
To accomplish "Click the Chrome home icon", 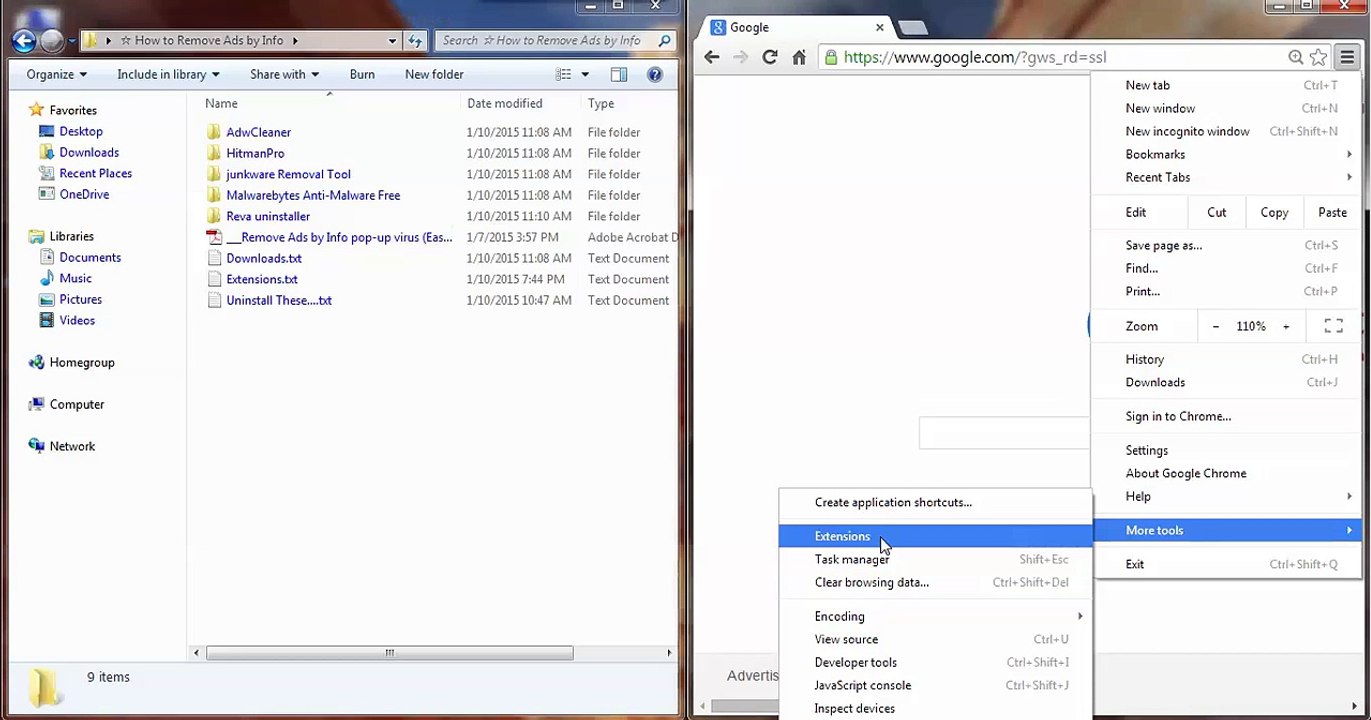I will click(x=799, y=57).
